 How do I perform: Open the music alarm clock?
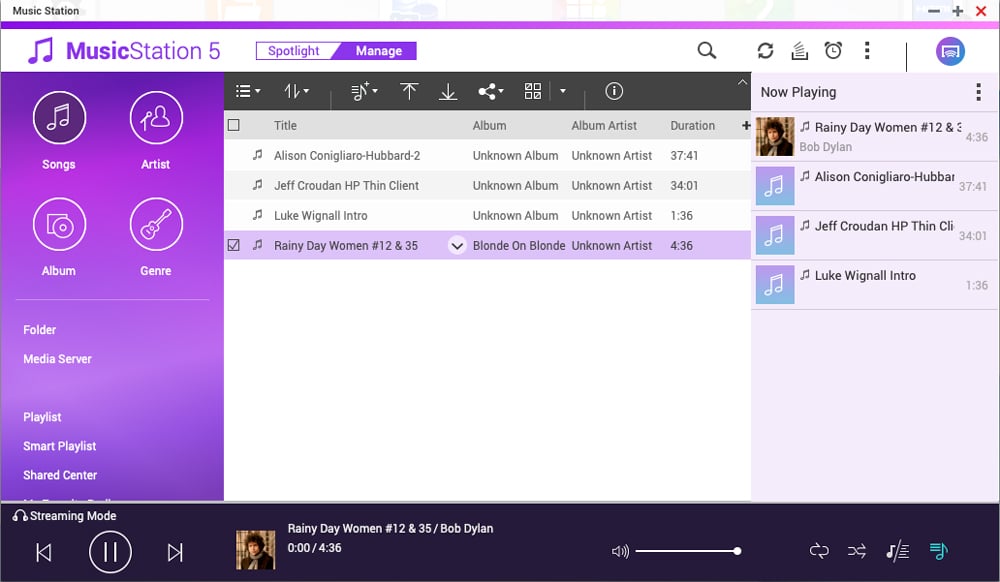[x=833, y=50]
